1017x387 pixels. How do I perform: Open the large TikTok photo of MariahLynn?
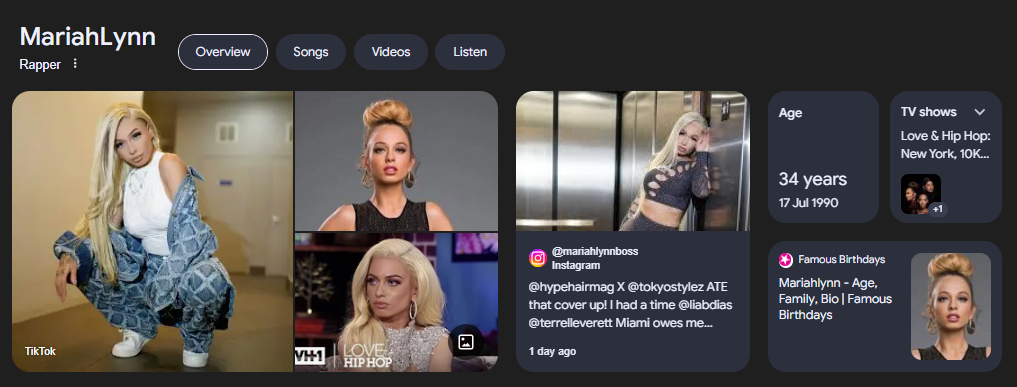(152, 231)
